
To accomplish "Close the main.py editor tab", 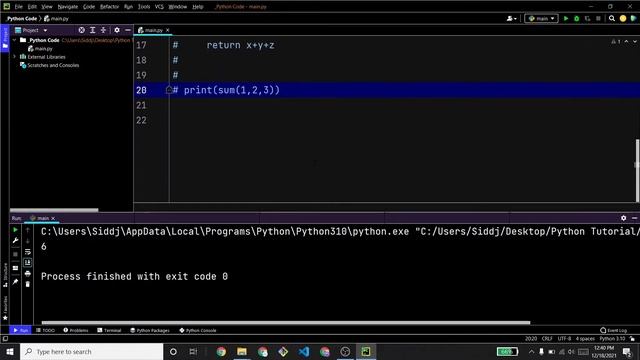I will (167, 30).
